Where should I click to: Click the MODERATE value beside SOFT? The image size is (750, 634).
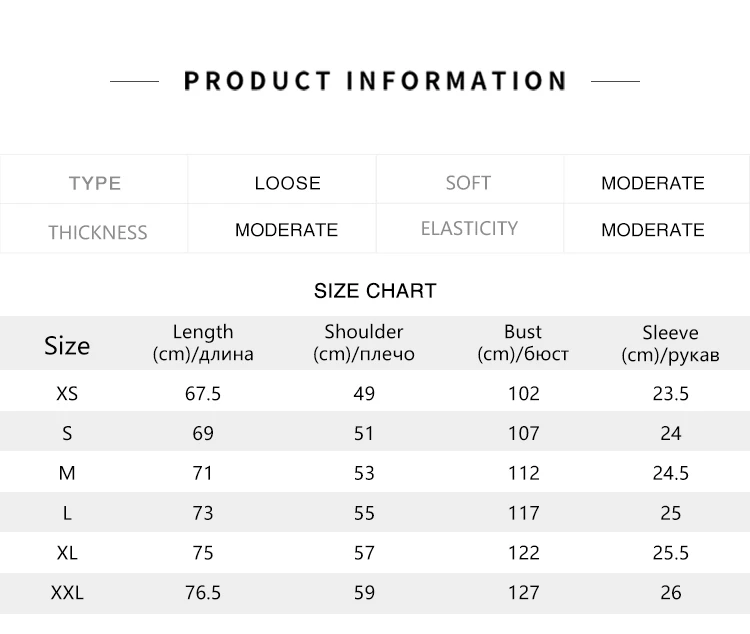(652, 183)
